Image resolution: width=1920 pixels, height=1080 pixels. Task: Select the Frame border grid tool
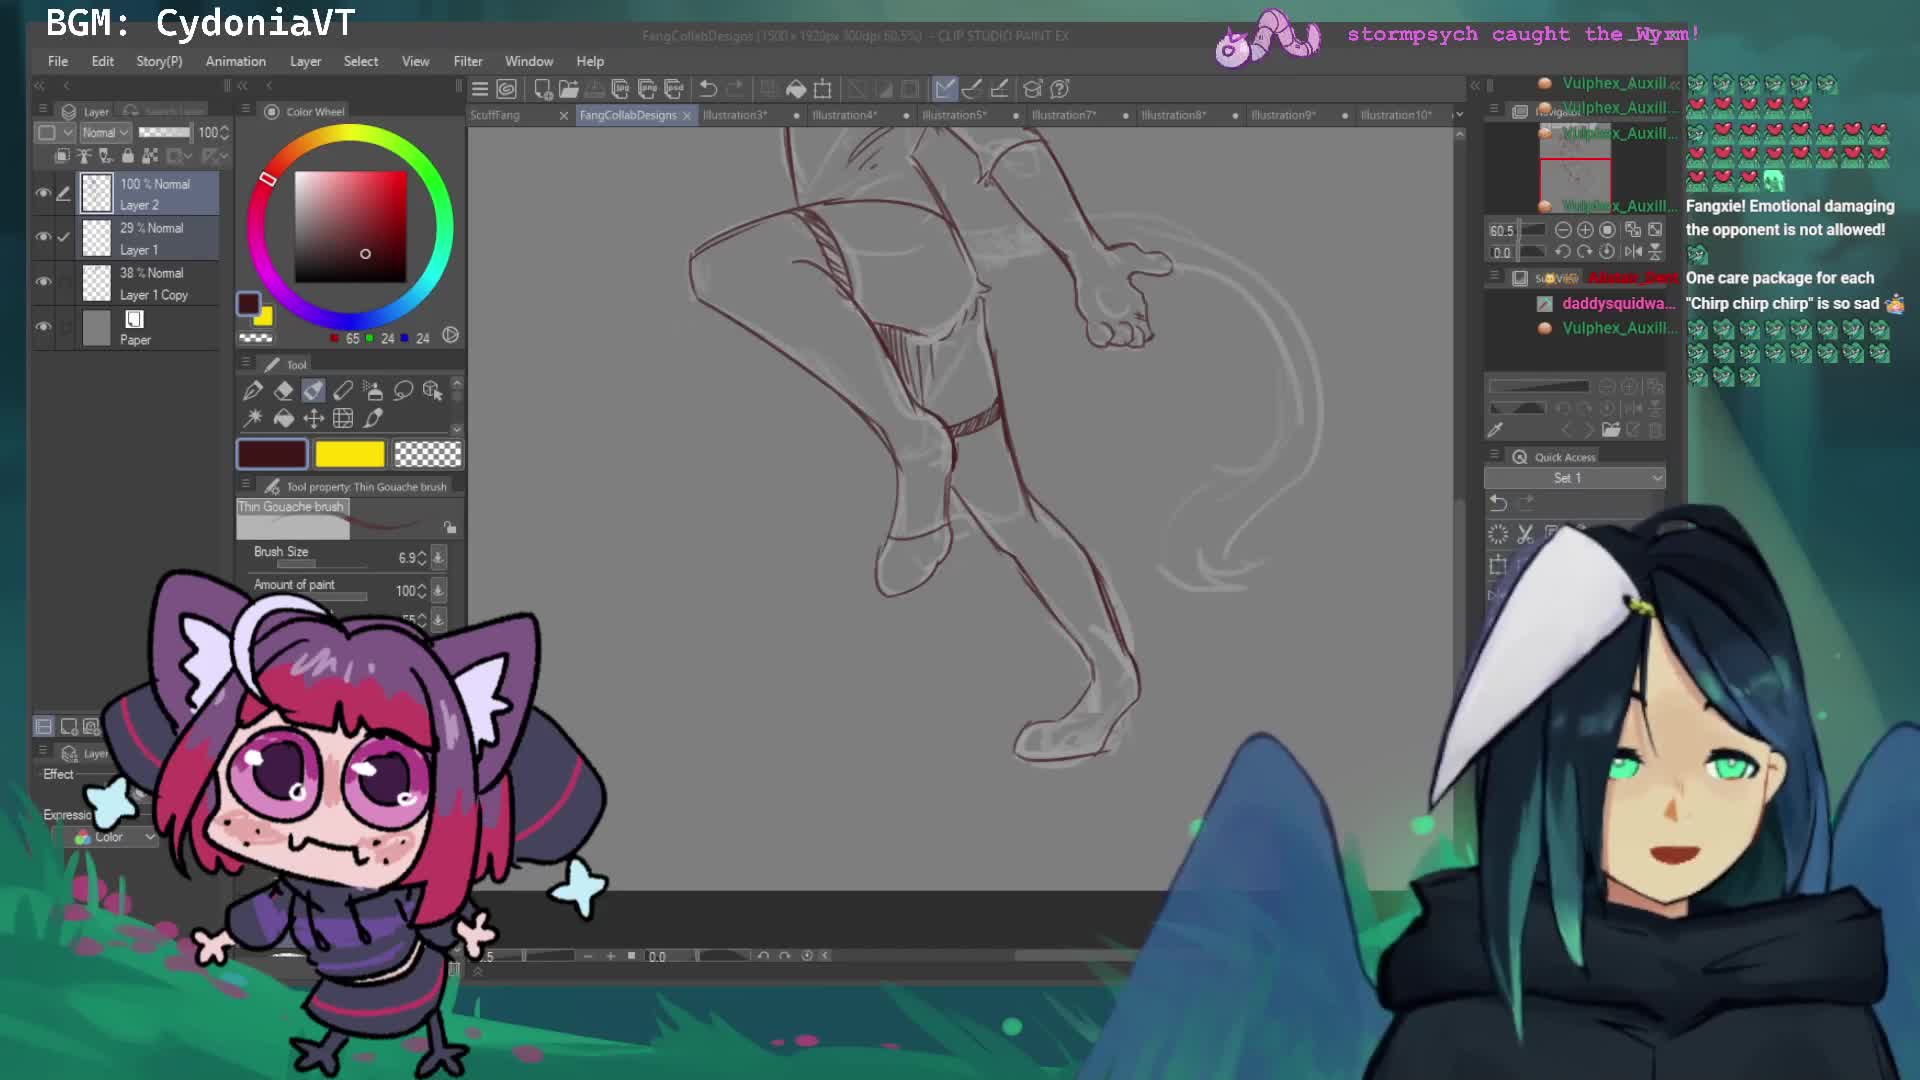343,418
